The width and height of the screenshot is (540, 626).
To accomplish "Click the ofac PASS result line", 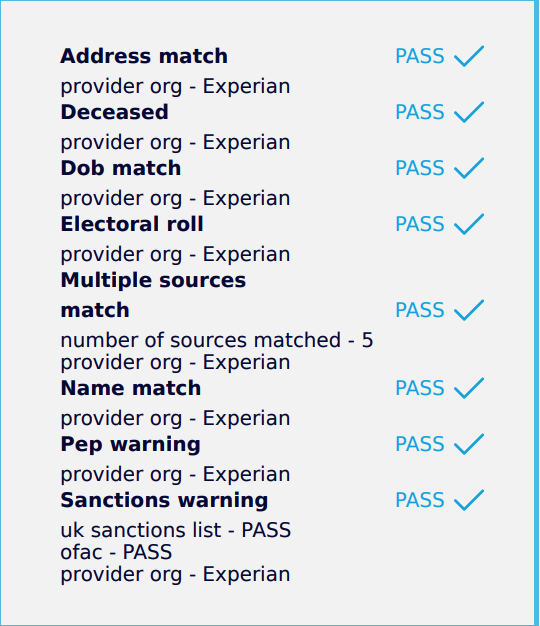I will click(116, 553).
